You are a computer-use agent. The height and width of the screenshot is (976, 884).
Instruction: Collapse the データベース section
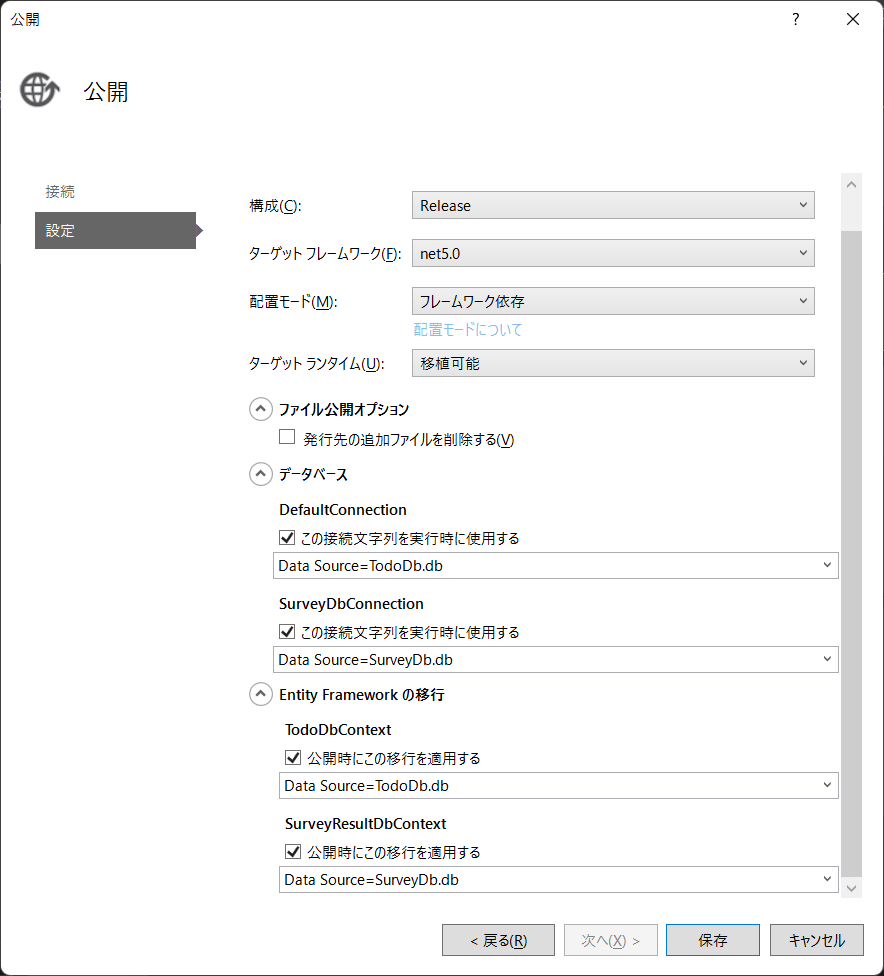pos(261,474)
